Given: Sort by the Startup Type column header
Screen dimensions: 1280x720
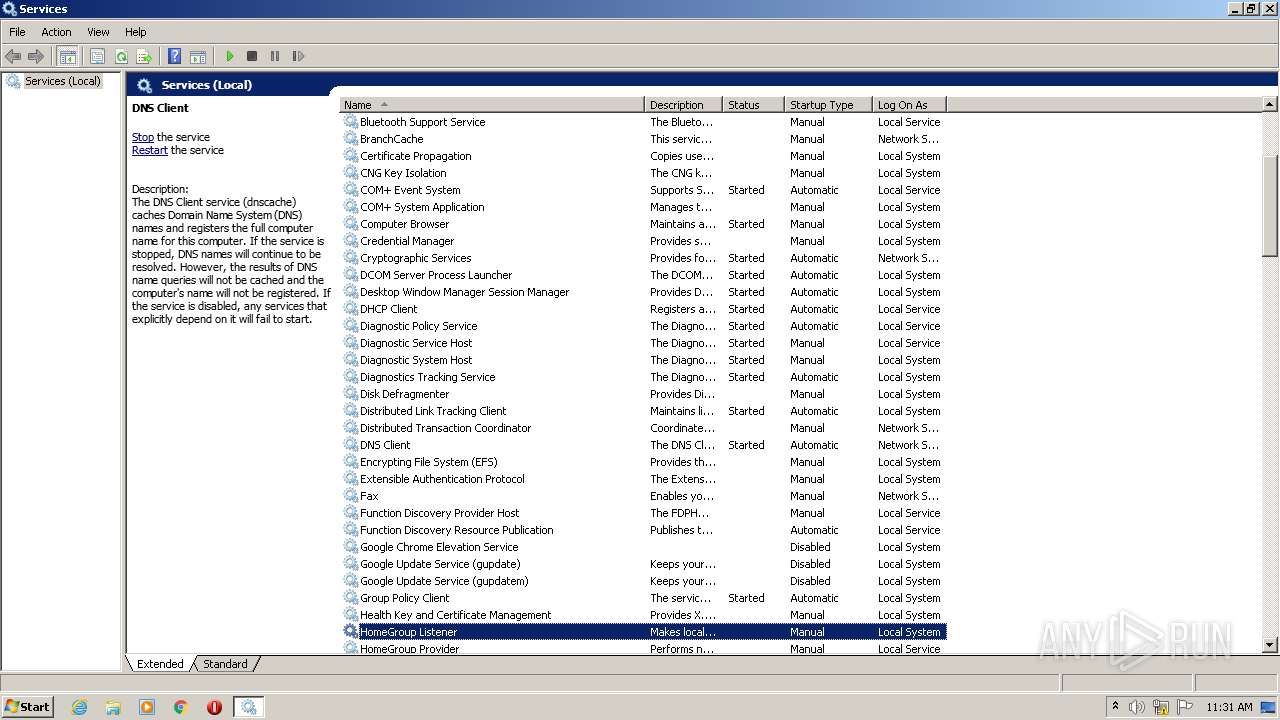Looking at the screenshot, I should [x=828, y=105].
